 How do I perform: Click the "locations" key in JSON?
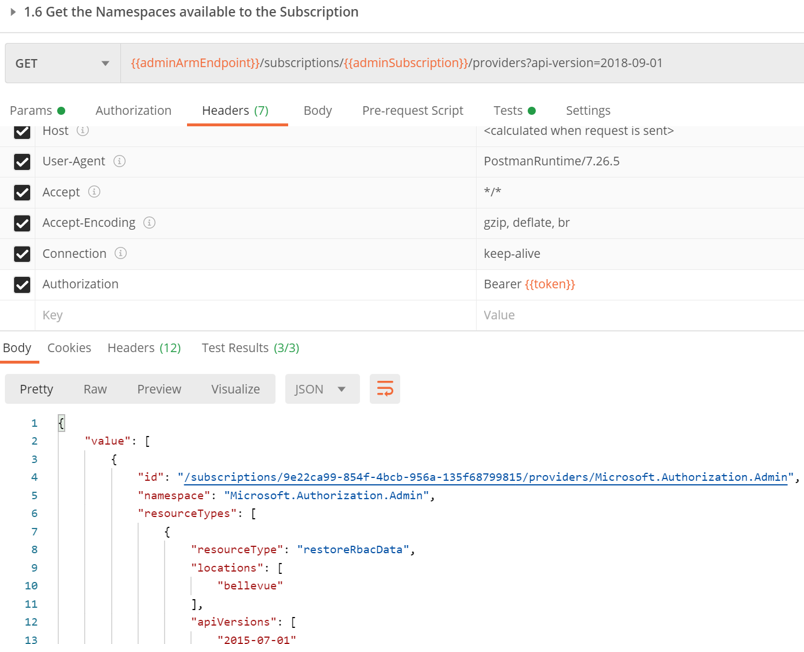point(227,568)
